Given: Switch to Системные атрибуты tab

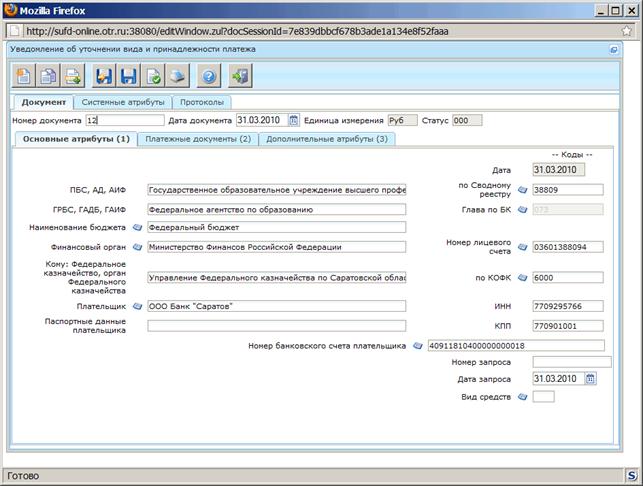Looking at the screenshot, I should pos(123,102).
